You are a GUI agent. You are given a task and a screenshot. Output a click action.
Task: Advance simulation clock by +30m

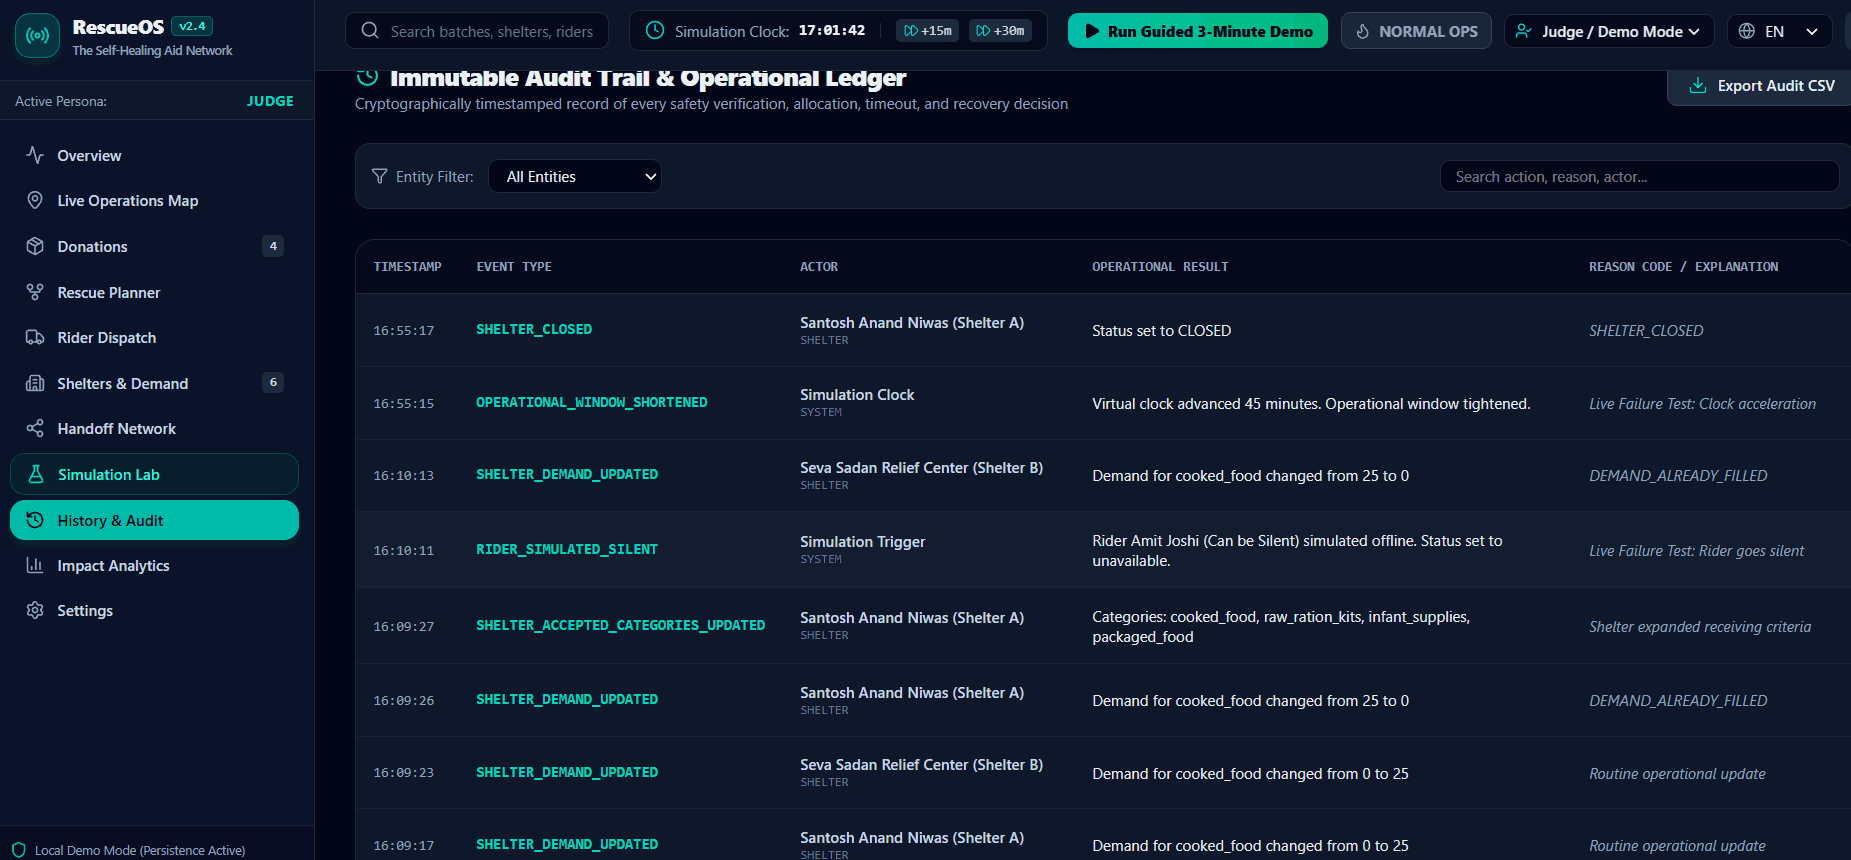[1000, 31]
